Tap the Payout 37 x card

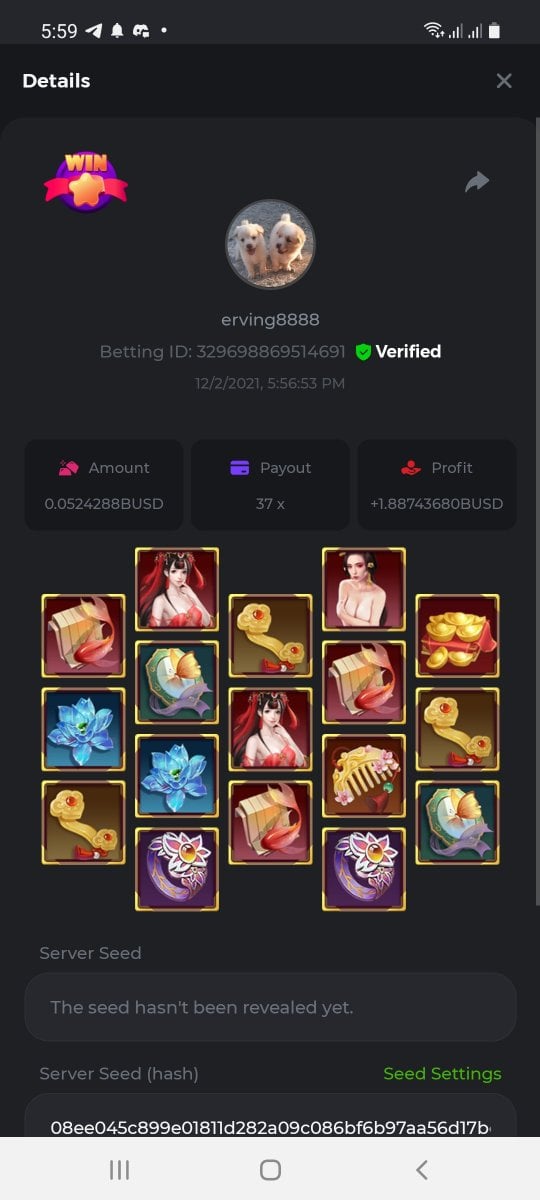click(270, 485)
